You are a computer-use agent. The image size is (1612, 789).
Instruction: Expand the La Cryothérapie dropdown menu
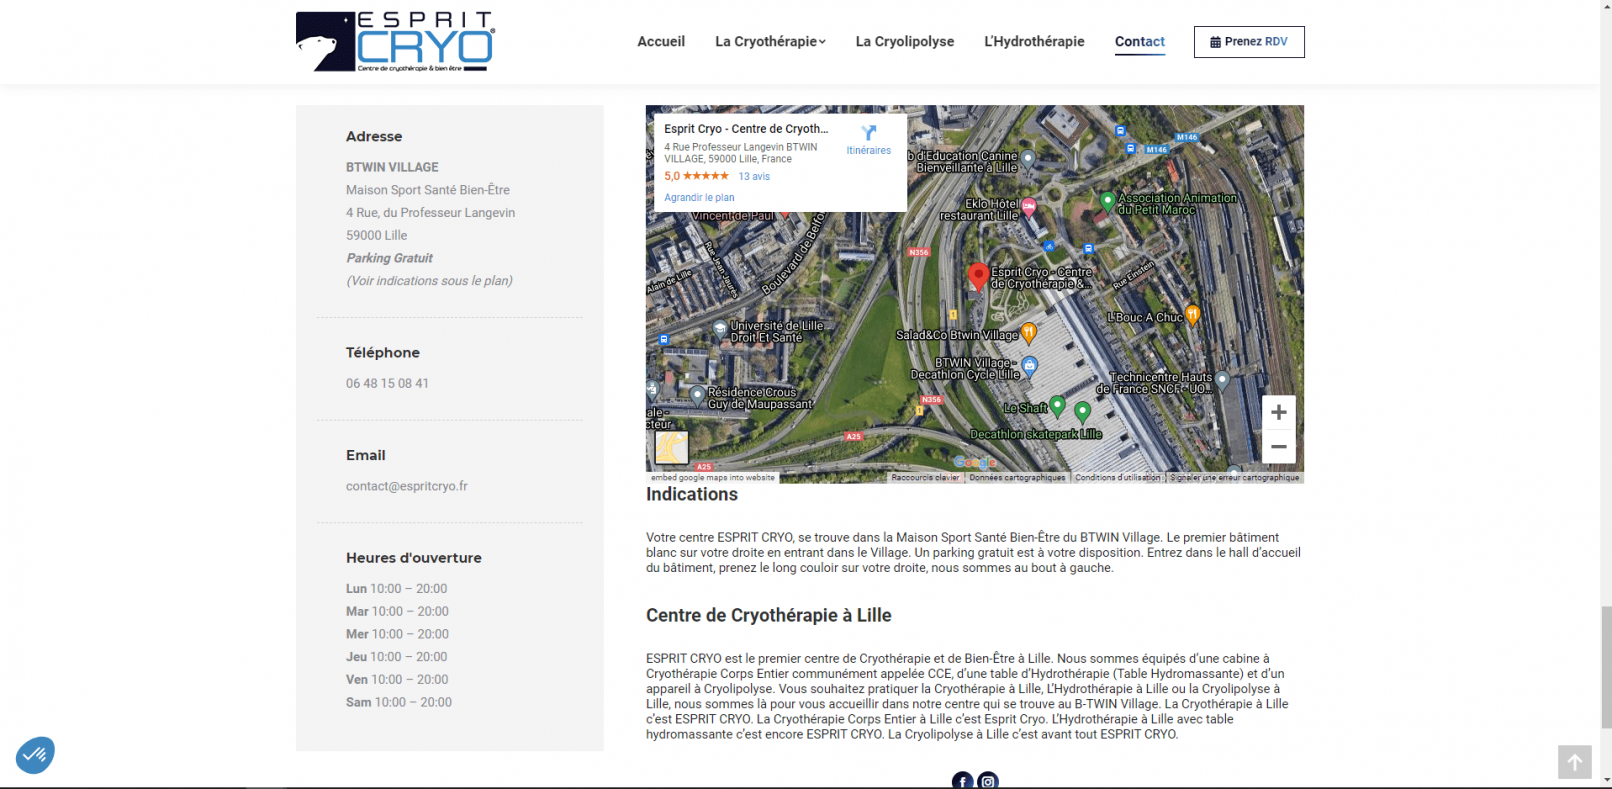[770, 42]
